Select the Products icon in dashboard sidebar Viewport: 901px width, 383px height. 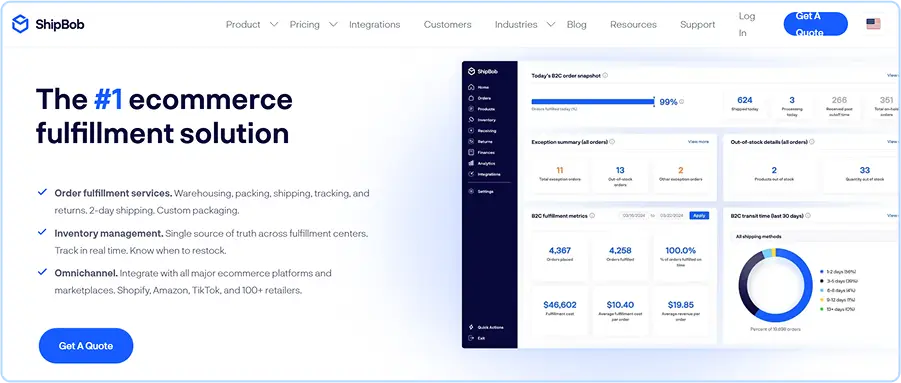click(471, 109)
